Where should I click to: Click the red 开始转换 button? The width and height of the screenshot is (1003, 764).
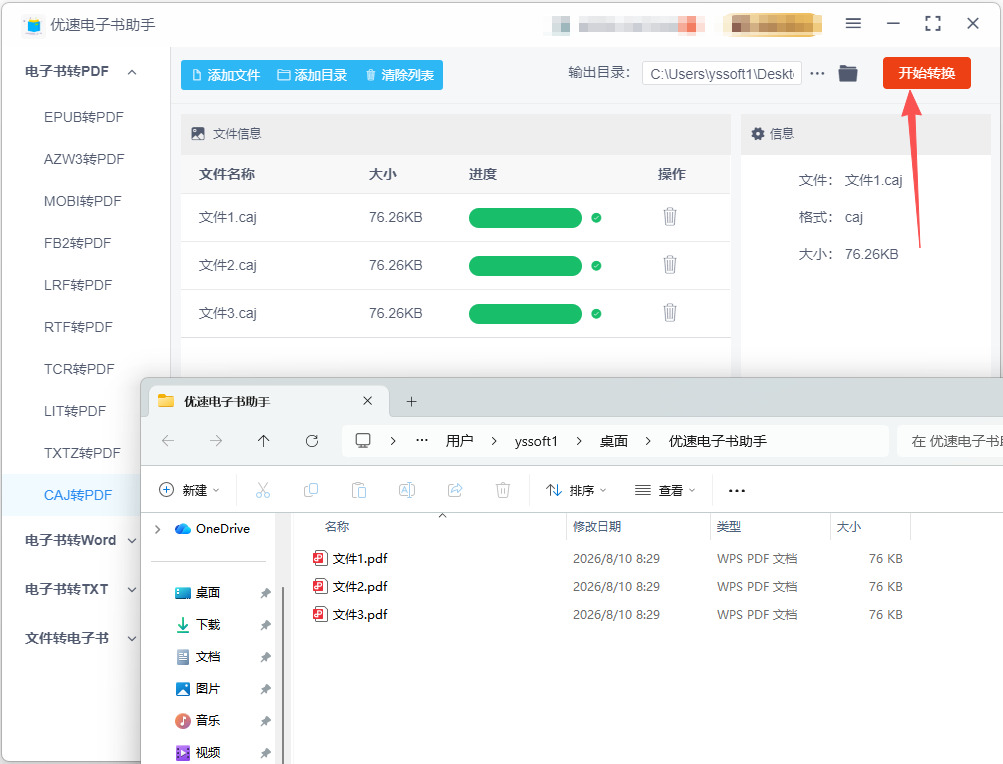pos(926,73)
